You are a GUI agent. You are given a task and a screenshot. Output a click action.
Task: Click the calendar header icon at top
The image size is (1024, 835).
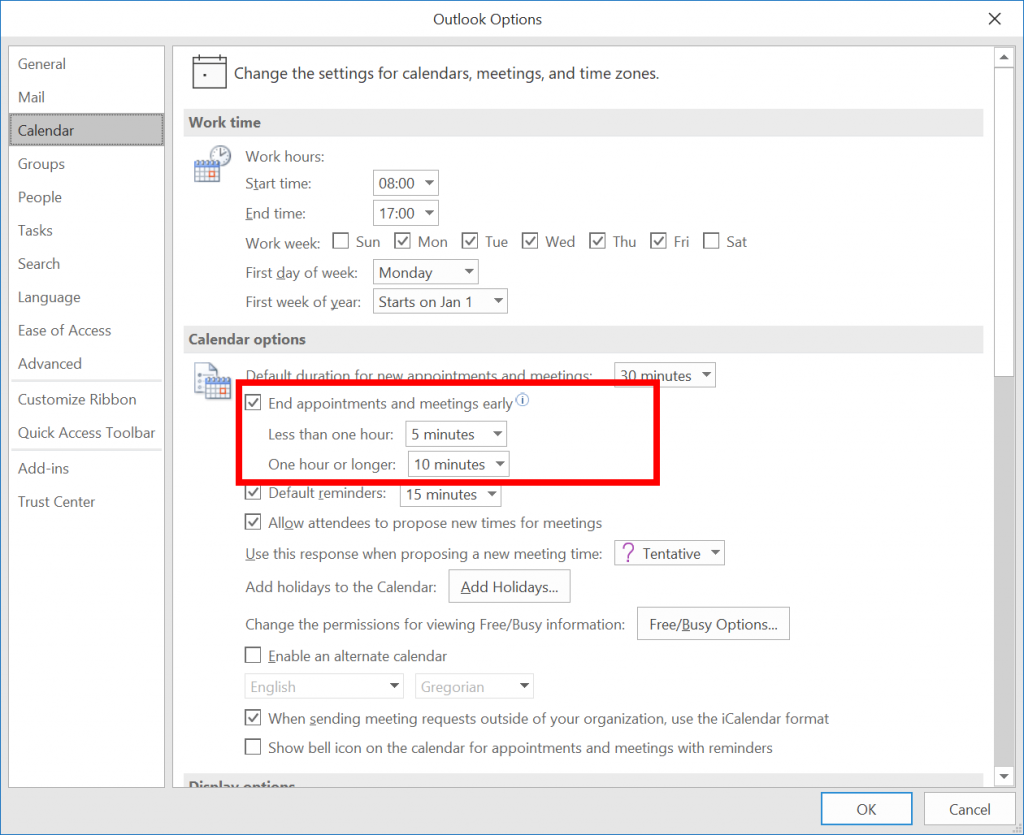pyautogui.click(x=208, y=73)
